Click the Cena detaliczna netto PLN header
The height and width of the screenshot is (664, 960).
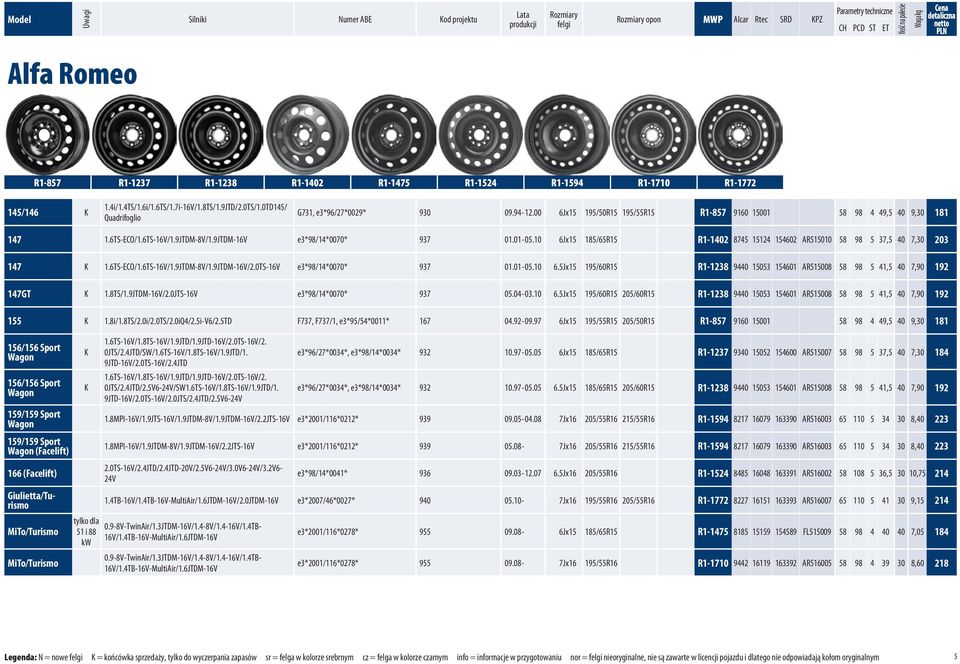click(941, 19)
